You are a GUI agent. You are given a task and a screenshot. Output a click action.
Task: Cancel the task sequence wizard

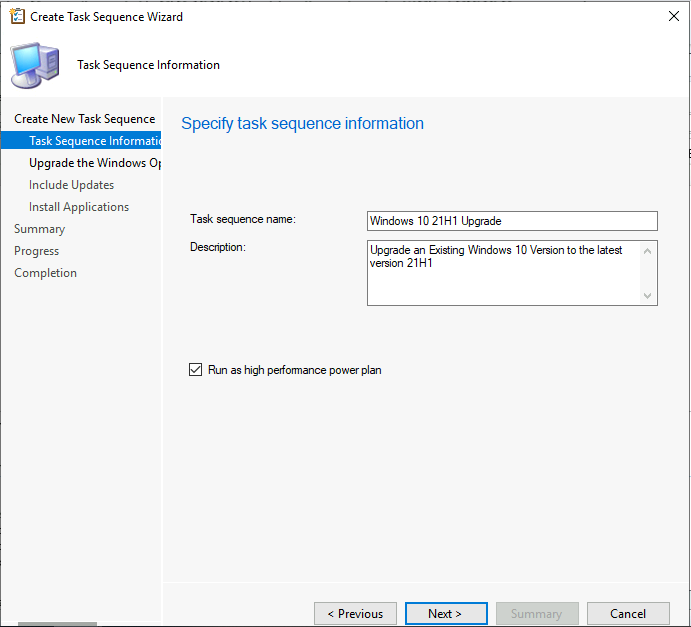(628, 613)
